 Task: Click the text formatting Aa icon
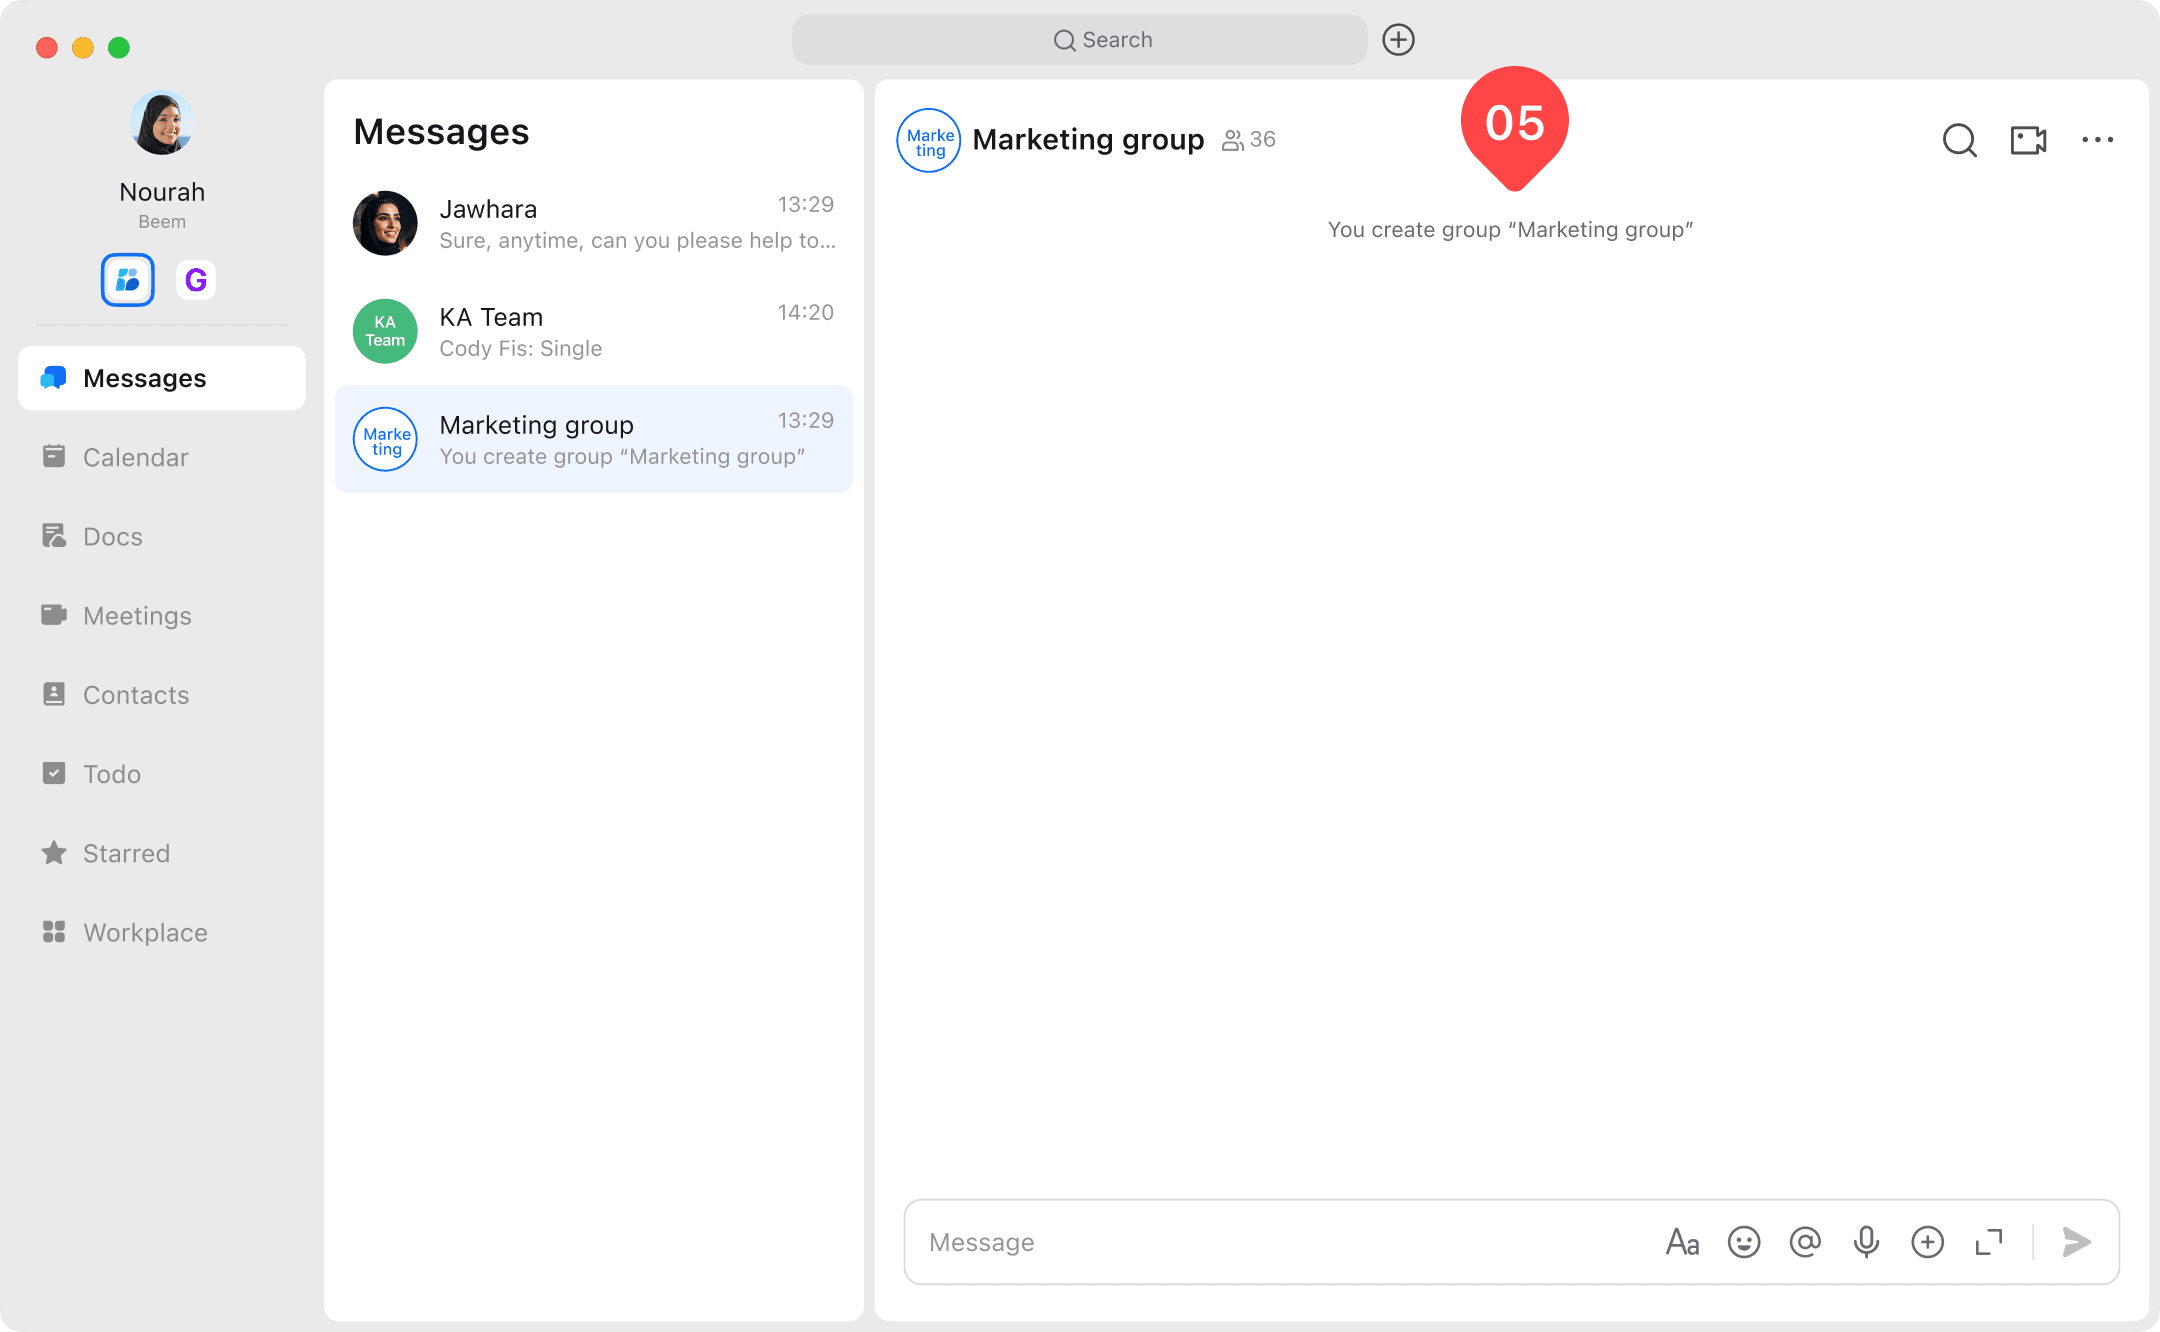click(1682, 1242)
